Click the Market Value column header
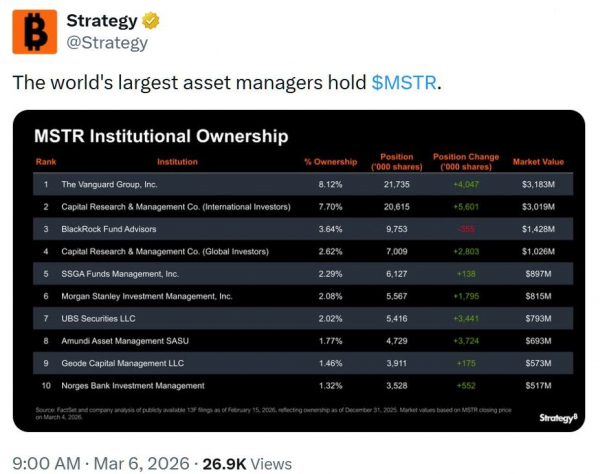Image resolution: width=600 pixels, height=474 pixels. point(538,162)
